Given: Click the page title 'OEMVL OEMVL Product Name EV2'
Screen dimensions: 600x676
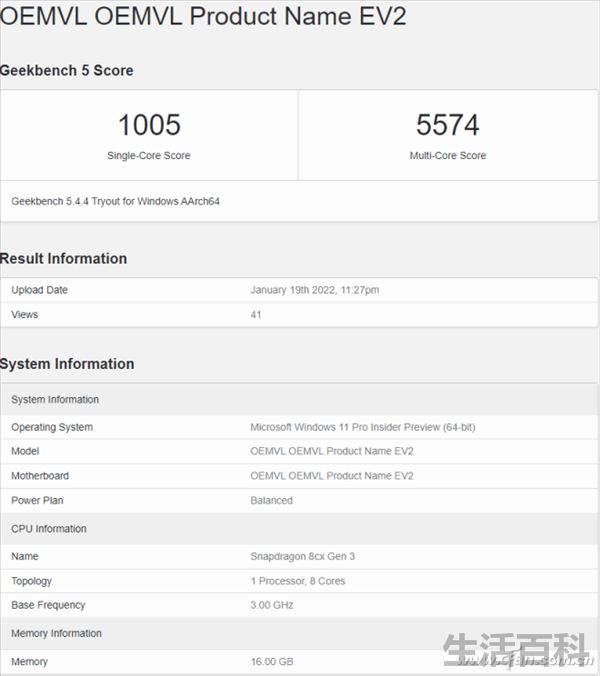Looking at the screenshot, I should pos(203,16).
